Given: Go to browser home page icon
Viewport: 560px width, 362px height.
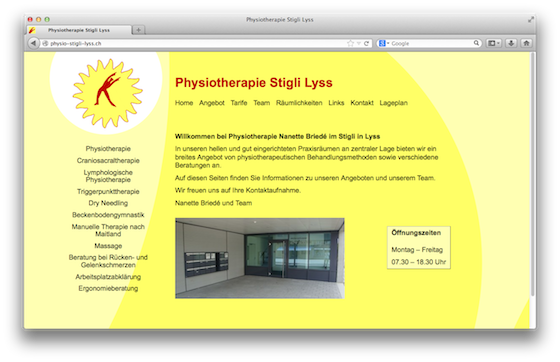Looking at the screenshot, I should click(x=526, y=43).
